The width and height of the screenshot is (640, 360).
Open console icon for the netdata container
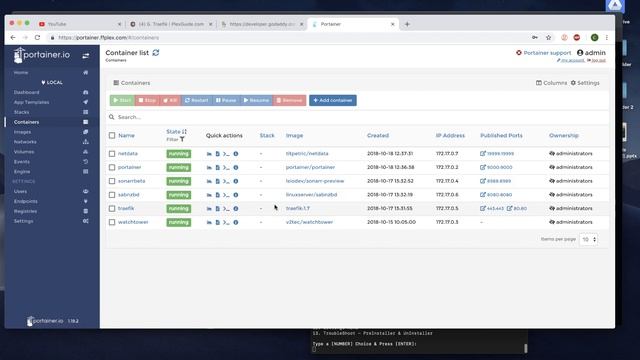[x=226, y=154]
